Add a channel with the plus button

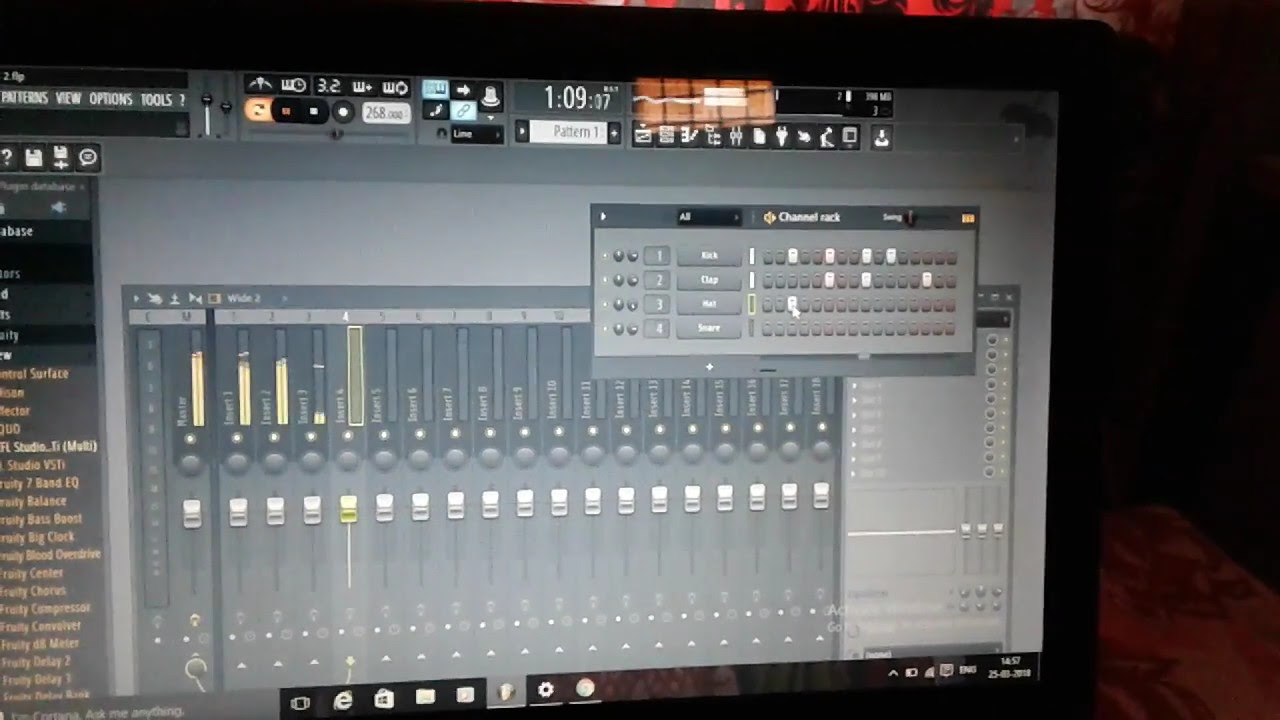click(709, 367)
